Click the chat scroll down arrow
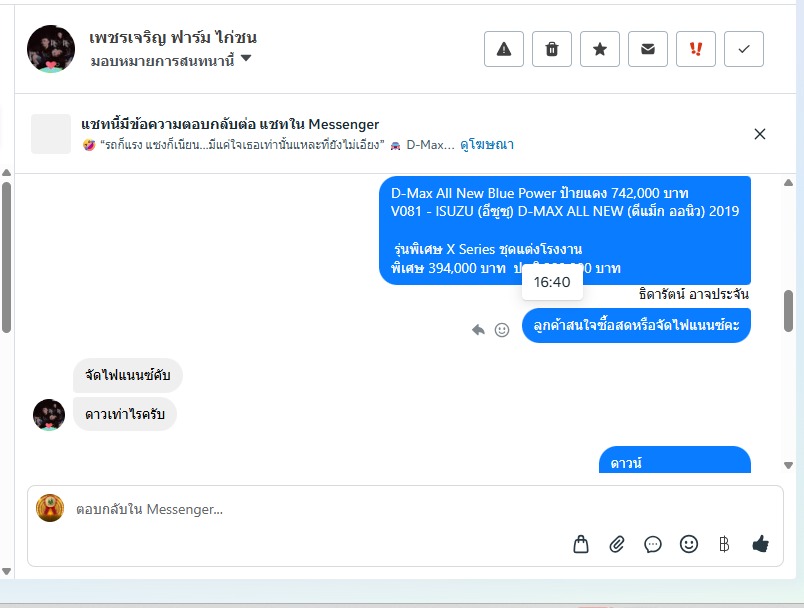Image resolution: width=804 pixels, height=608 pixels. (788, 465)
